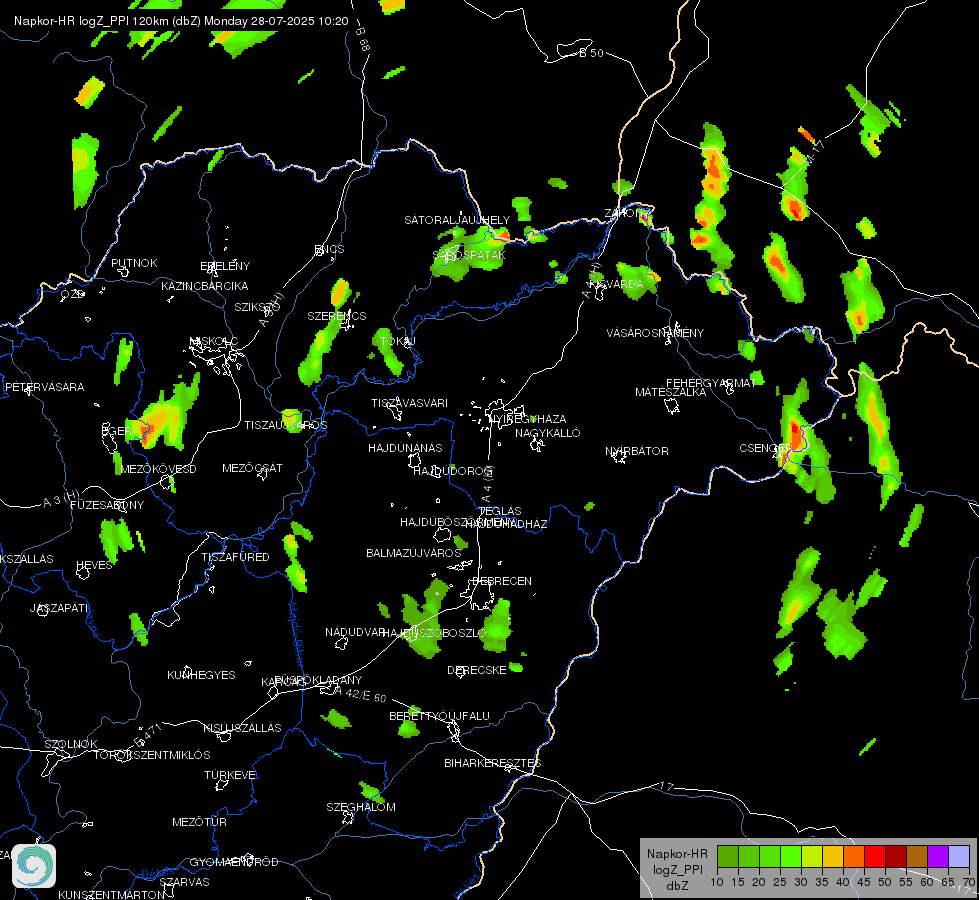Click the TOROKSZENTMIKLOS town label
Viewport: 979px width, 900px height.
click(x=152, y=755)
